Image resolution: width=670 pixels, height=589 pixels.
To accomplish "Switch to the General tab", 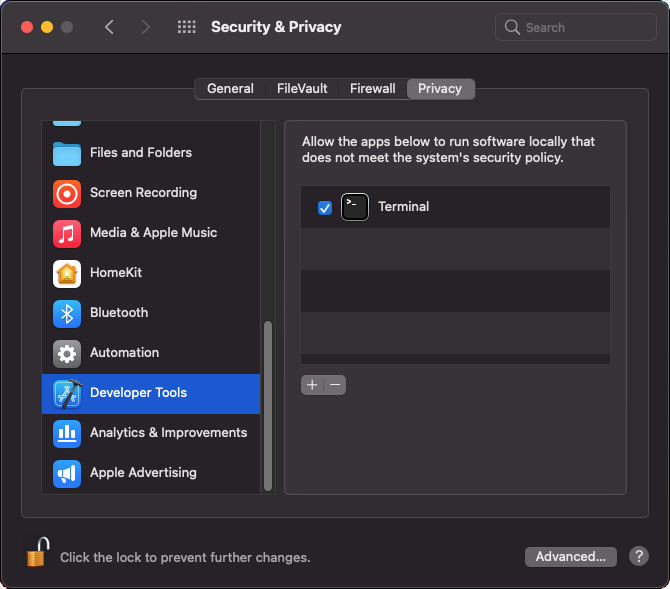I will (x=230, y=88).
